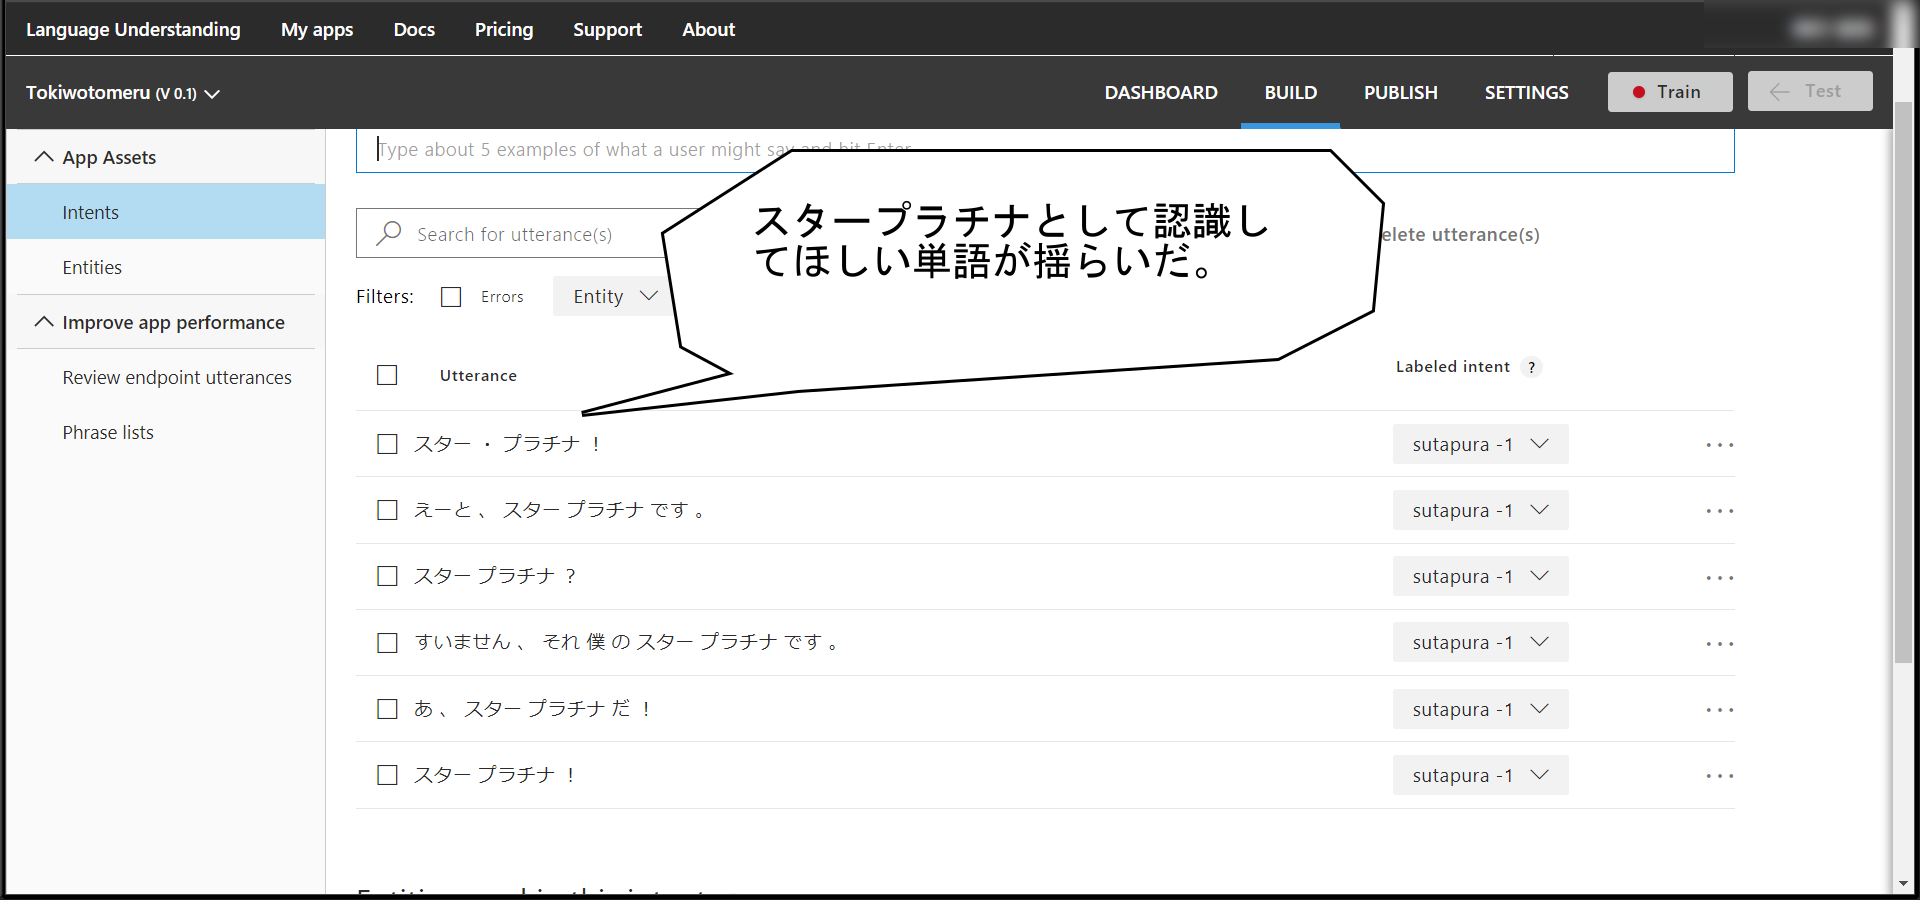Viewport: 1920px width, 900px height.
Task: Click the Train button
Action: 1670,92
